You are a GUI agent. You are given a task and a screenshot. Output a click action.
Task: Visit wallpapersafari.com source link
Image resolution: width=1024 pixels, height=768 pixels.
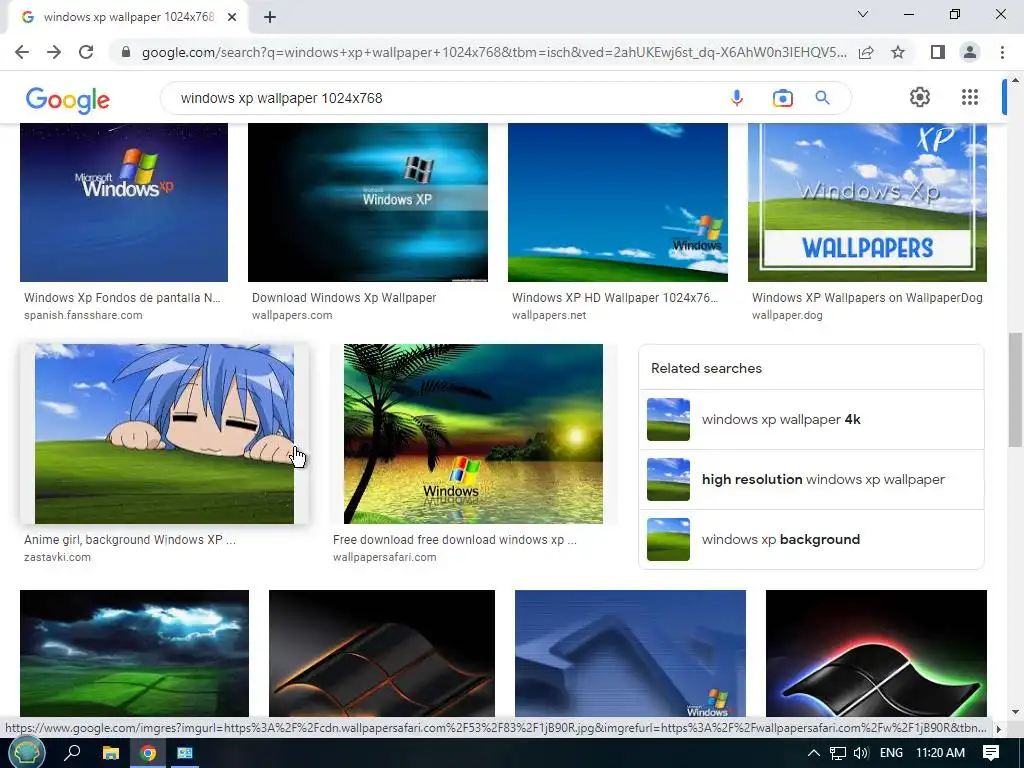[x=385, y=558]
